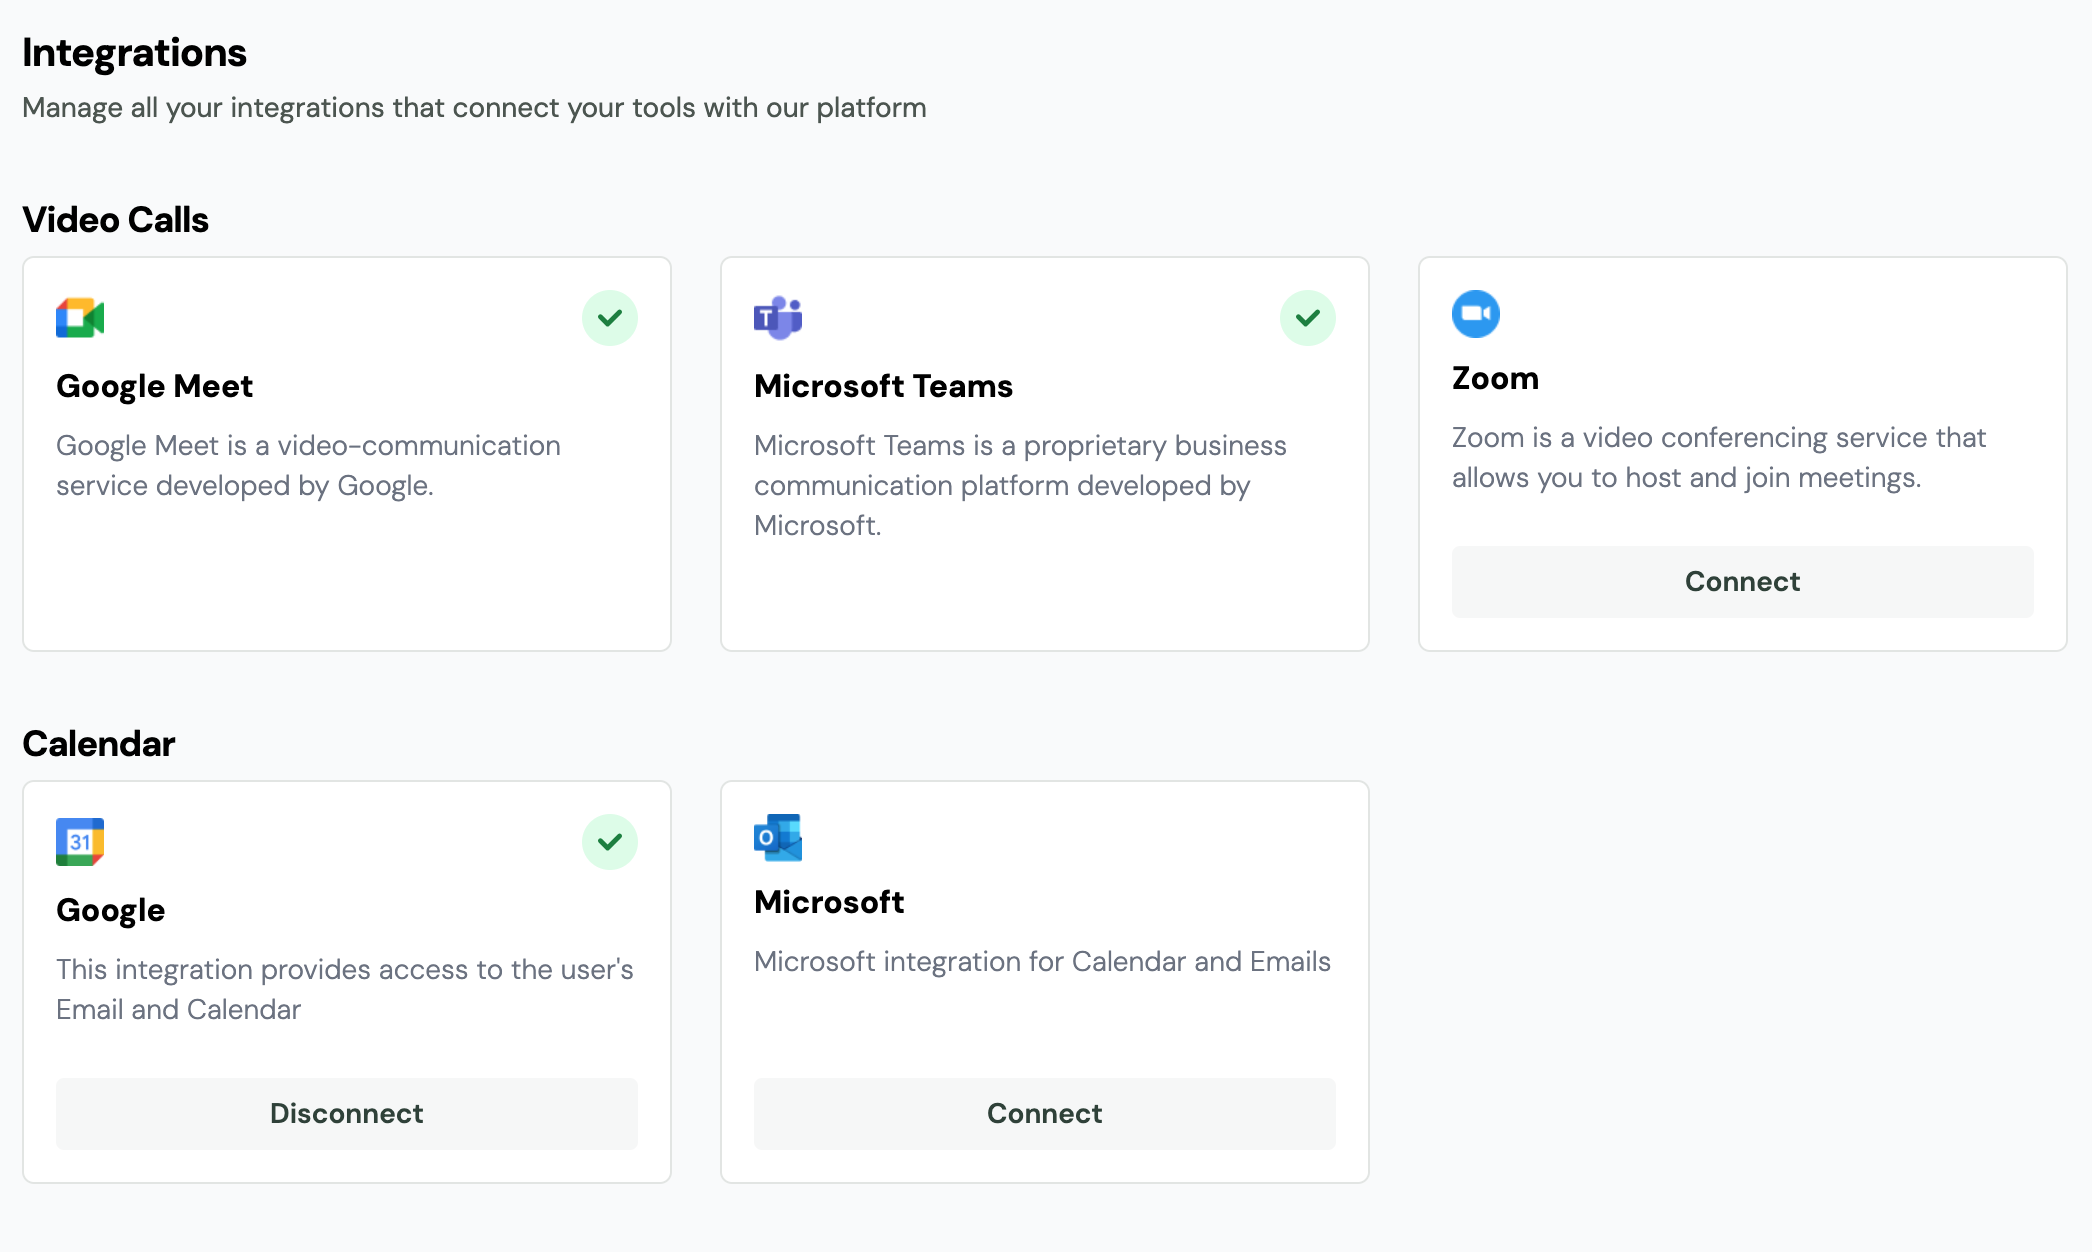Click the Google Meet card title
The image size is (2092, 1252).
coord(155,387)
